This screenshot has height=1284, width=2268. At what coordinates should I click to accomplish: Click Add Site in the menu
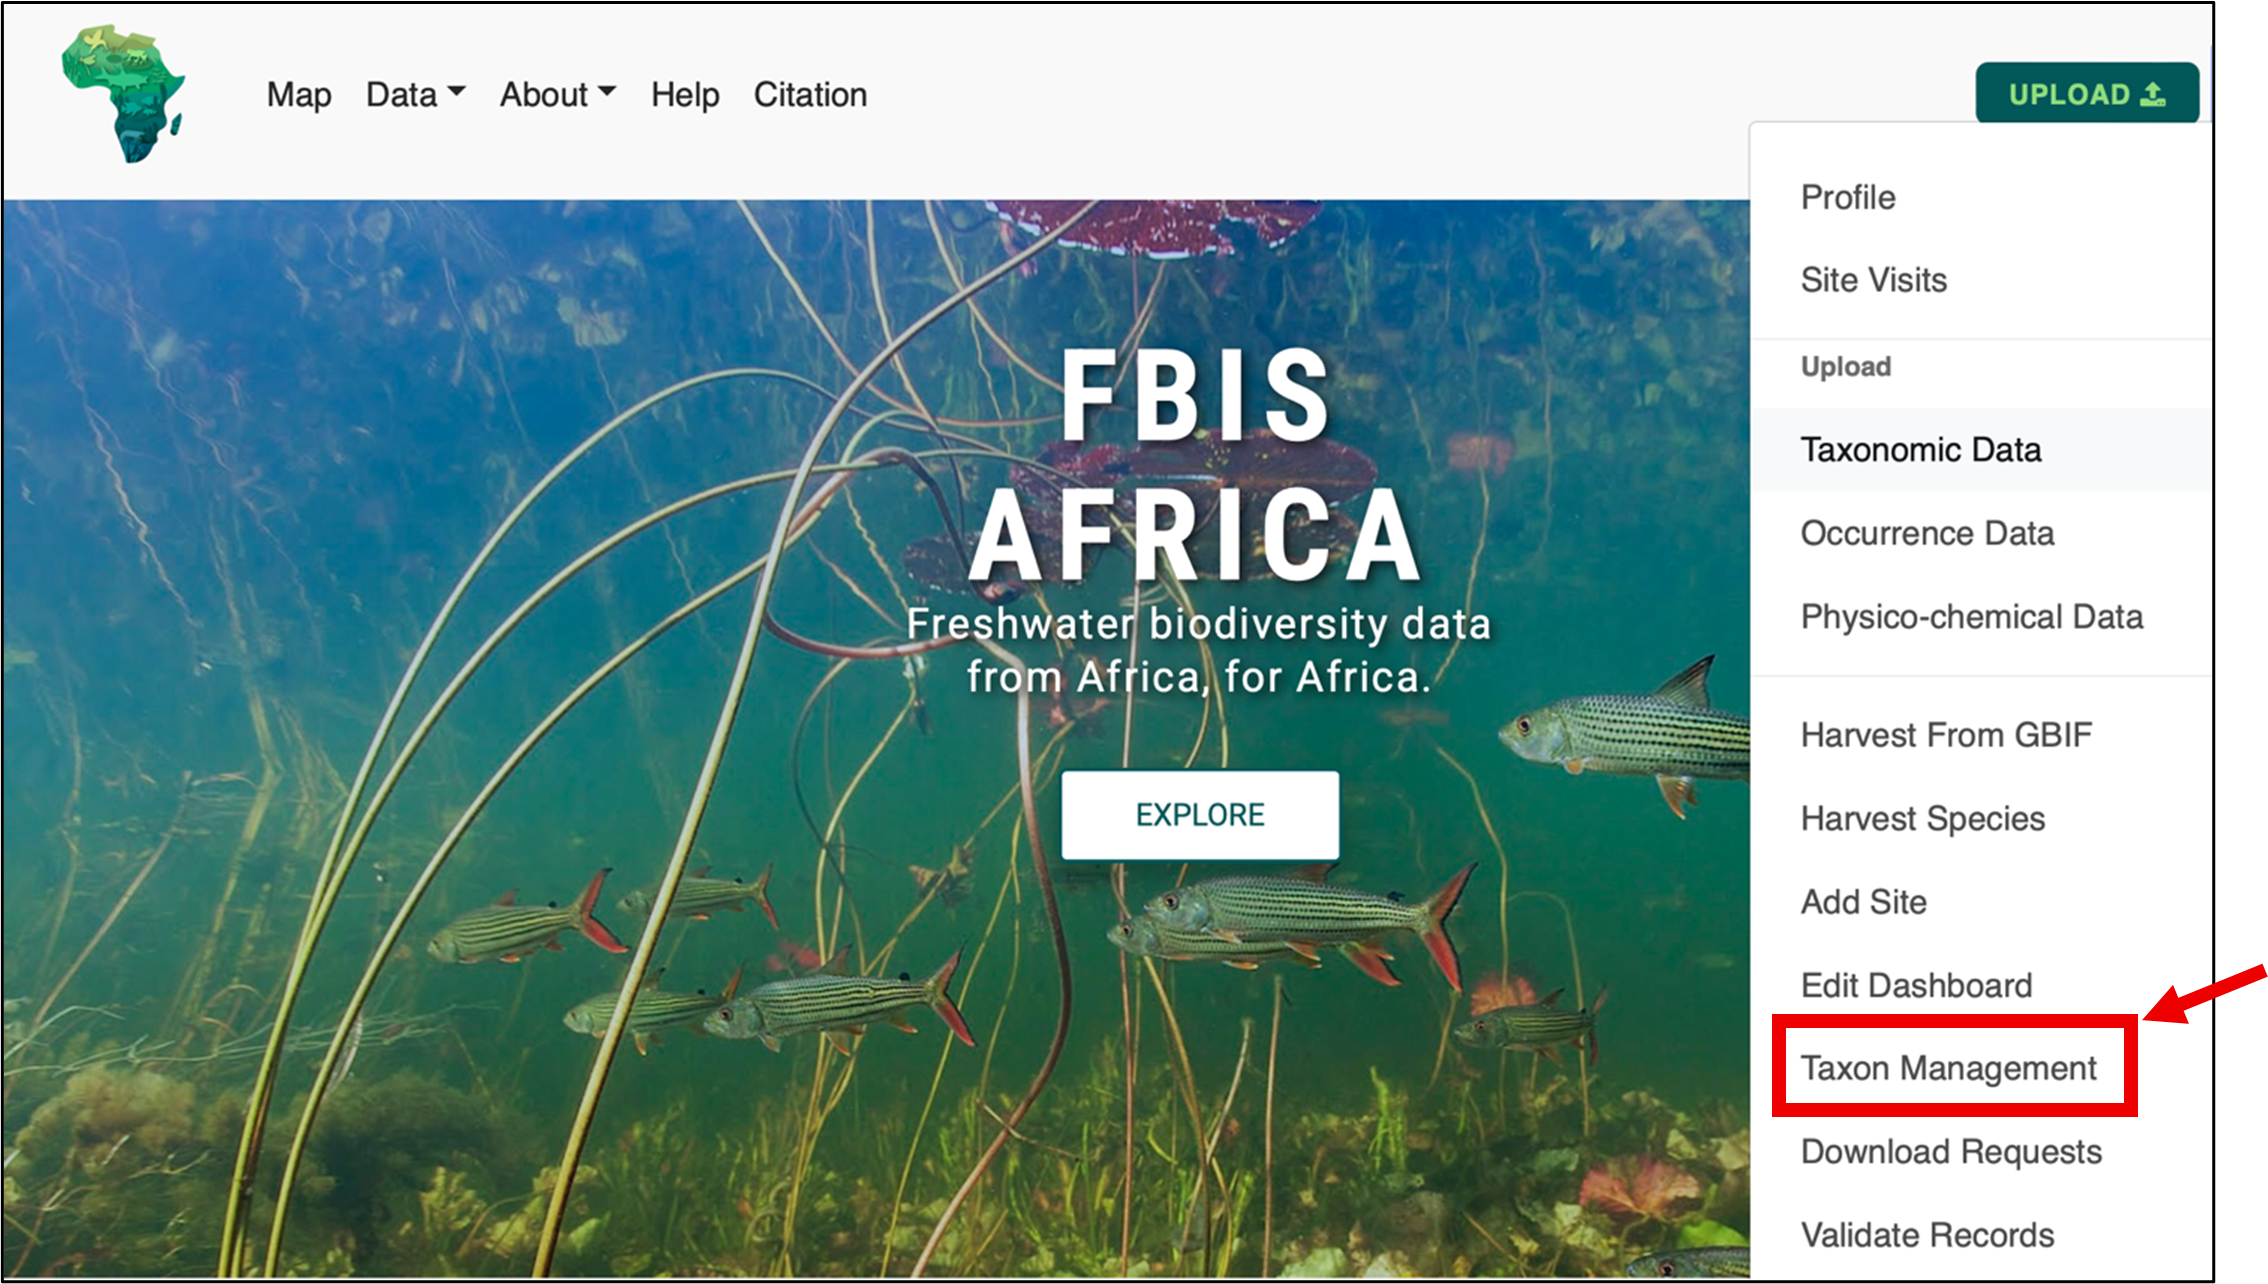click(x=1863, y=902)
